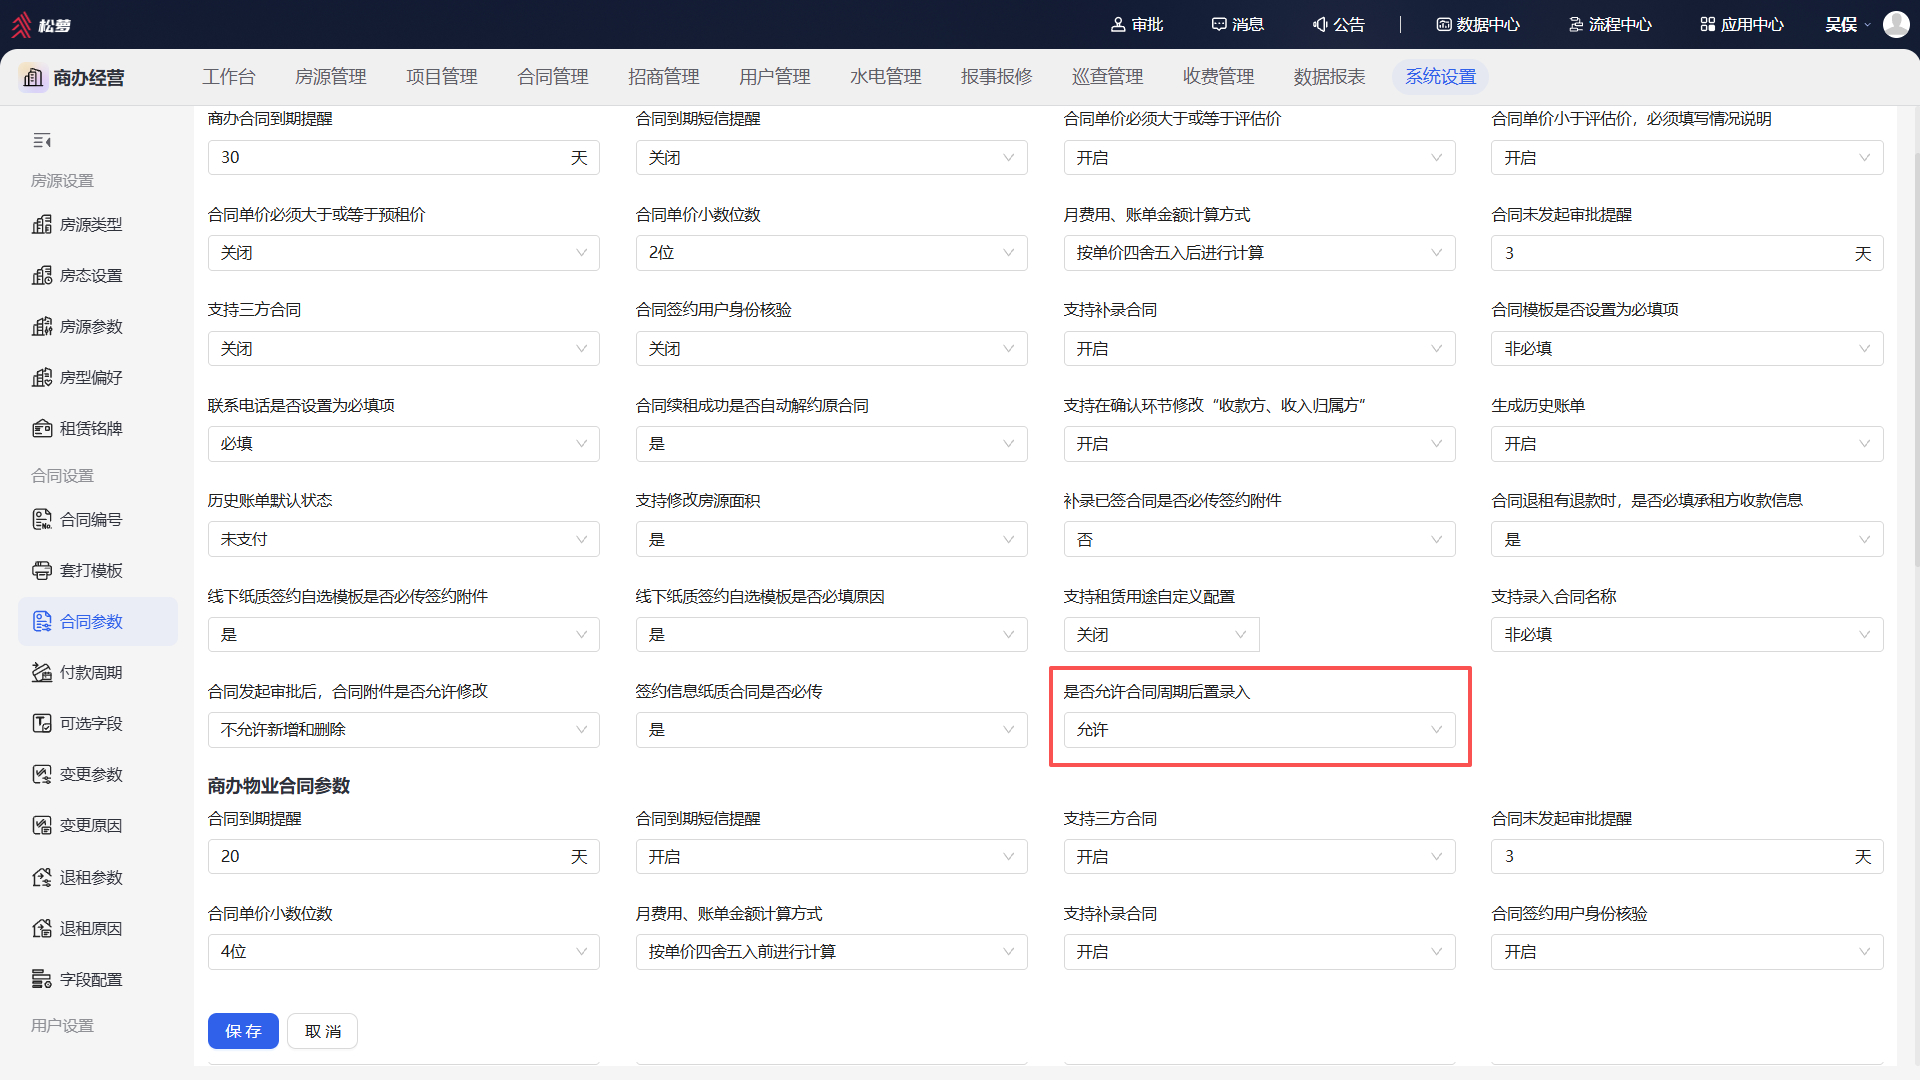
Task: Switch to the 房源管理 tab
Action: 331,77
